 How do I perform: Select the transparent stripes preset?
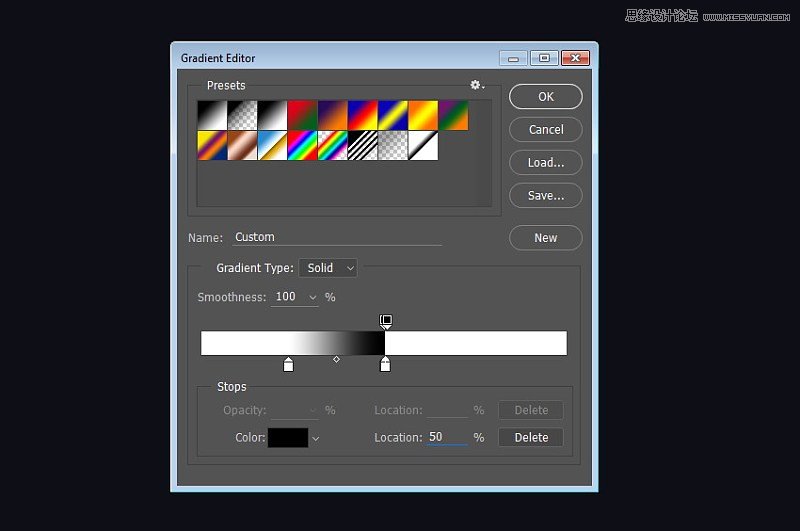tap(363, 145)
